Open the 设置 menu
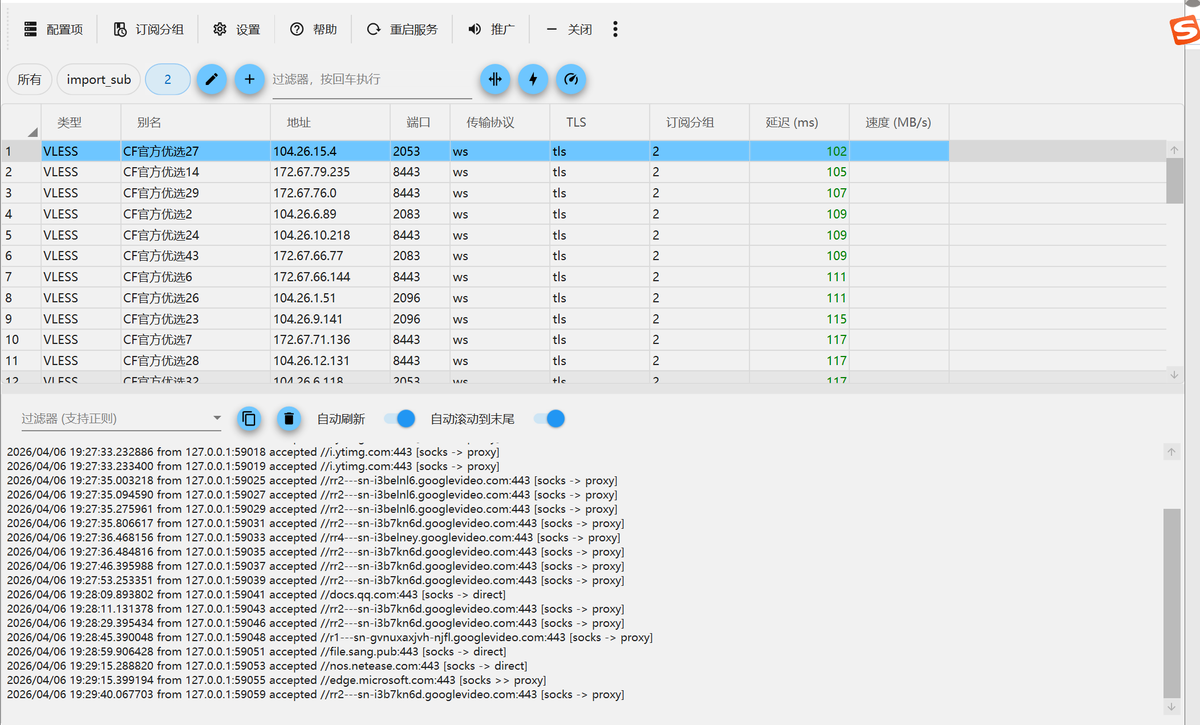 [x=237, y=29]
